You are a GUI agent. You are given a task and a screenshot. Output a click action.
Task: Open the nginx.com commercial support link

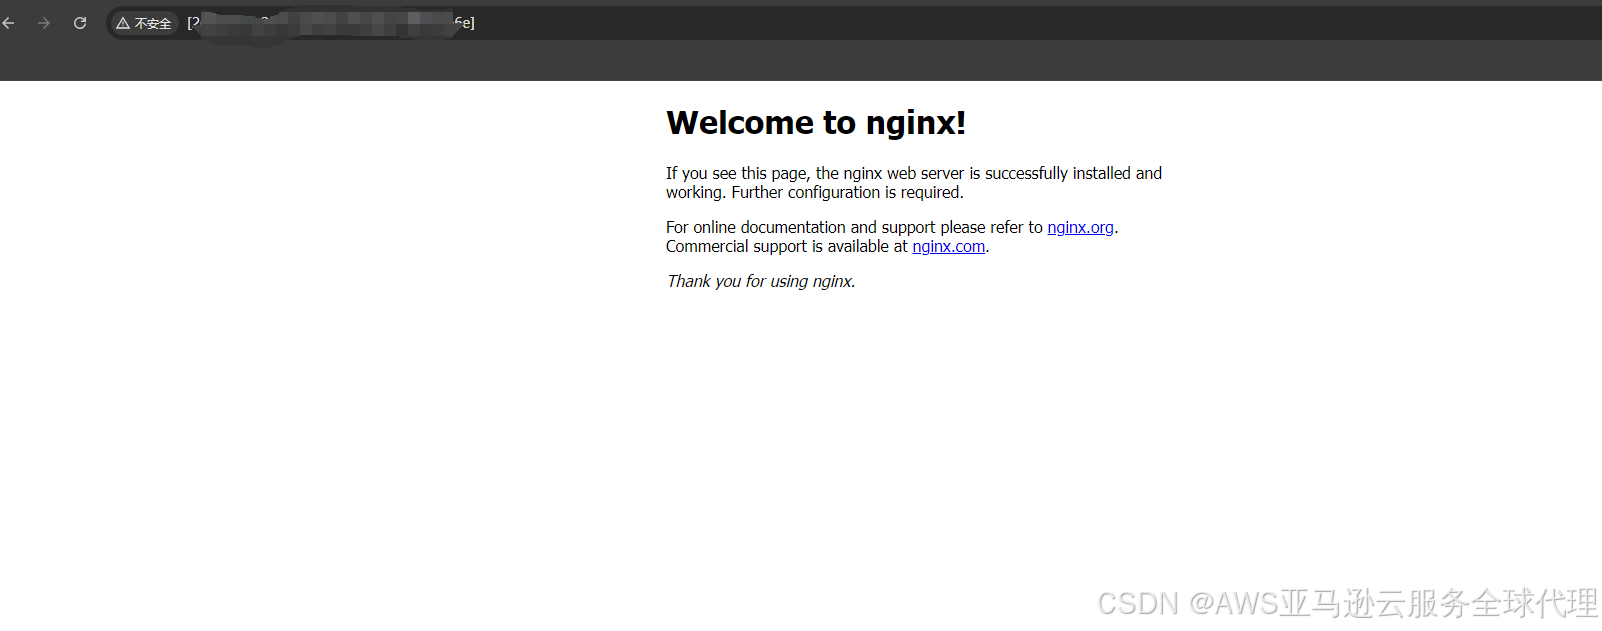[948, 246]
